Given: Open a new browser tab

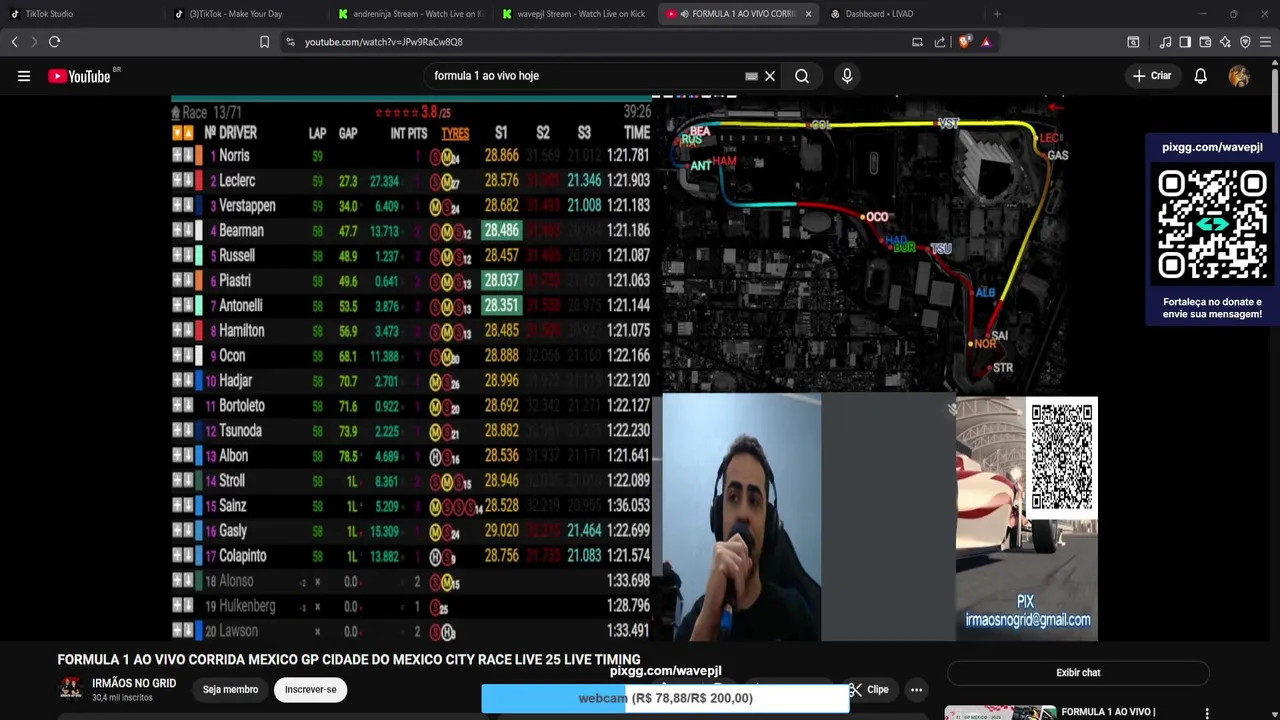Looking at the screenshot, I should [997, 14].
